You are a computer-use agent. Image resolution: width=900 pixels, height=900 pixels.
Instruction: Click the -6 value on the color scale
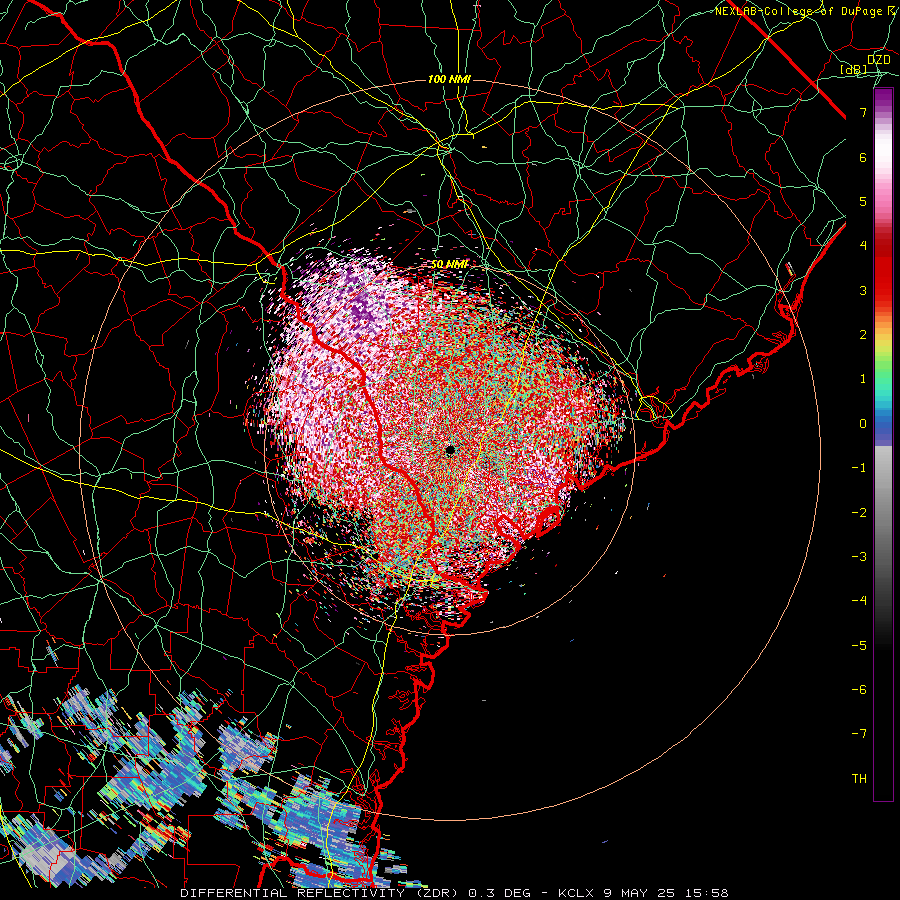coord(859,690)
